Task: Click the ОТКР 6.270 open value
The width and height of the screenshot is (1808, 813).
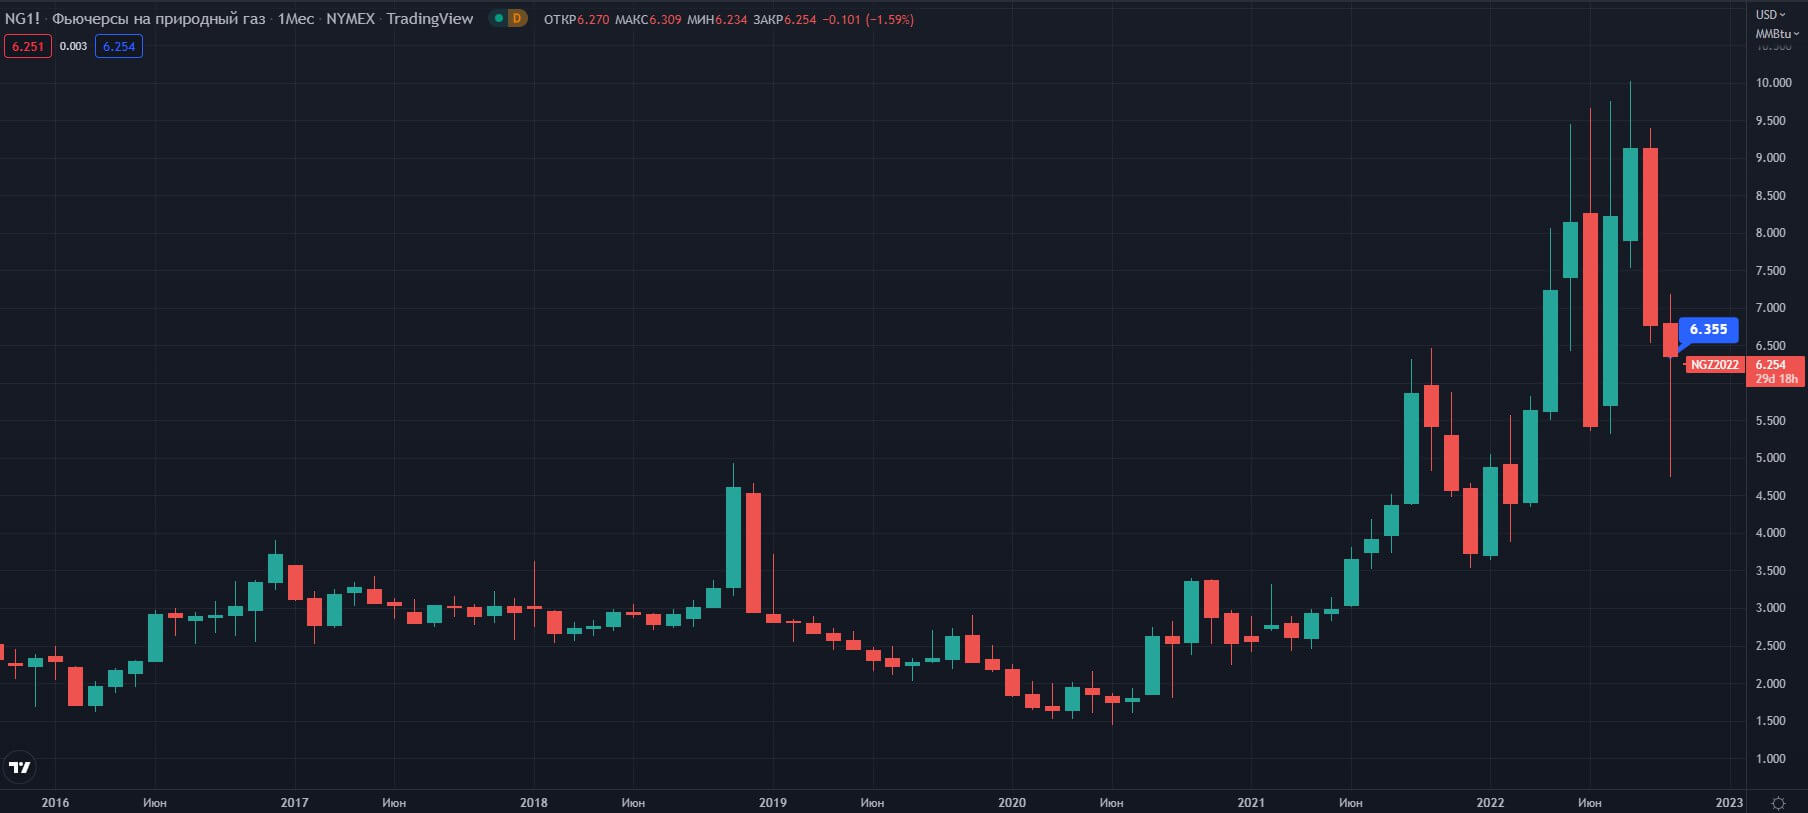Action: click(577, 19)
